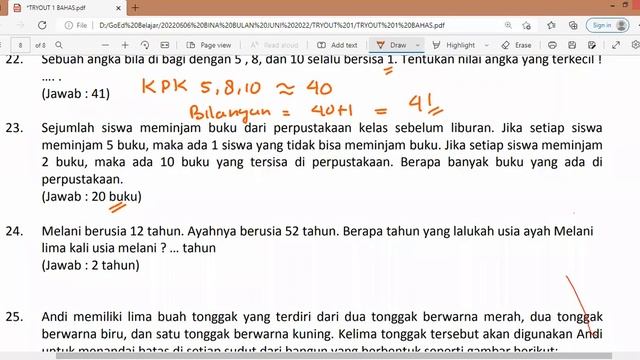The image size is (640, 360).
Task: Zoom in using the plus icon
Action: (x=125, y=45)
